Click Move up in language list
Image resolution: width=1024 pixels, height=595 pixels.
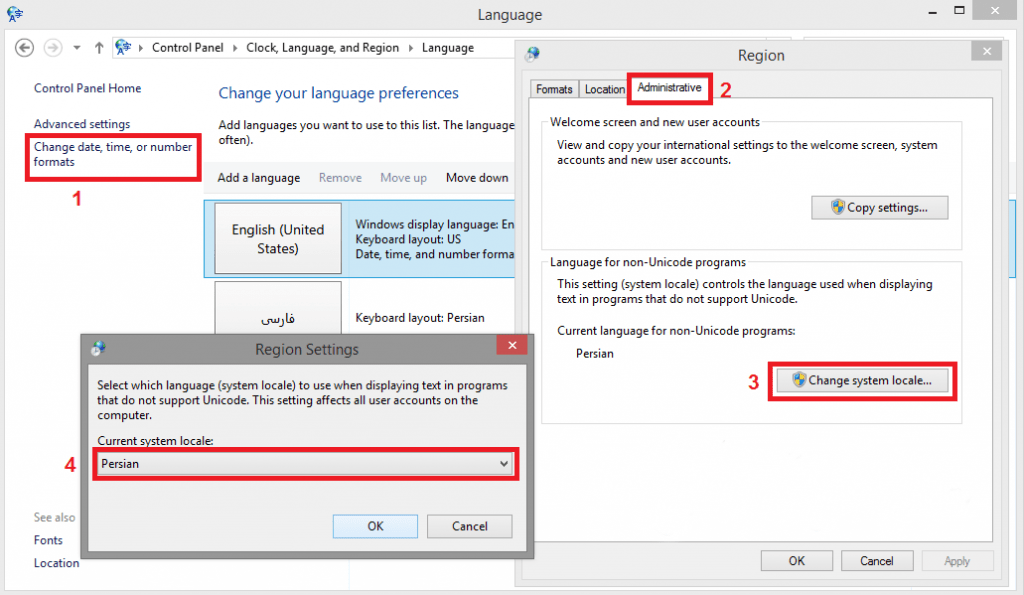[x=404, y=178]
